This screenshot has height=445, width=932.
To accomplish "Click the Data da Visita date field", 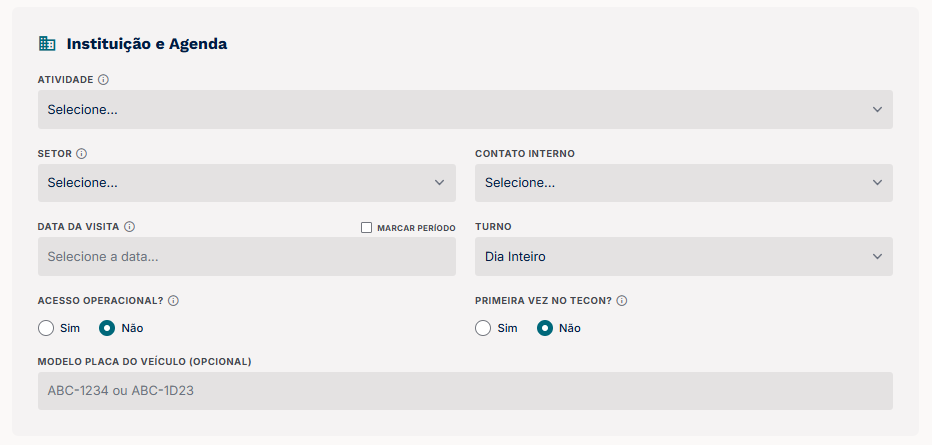I will [247, 257].
